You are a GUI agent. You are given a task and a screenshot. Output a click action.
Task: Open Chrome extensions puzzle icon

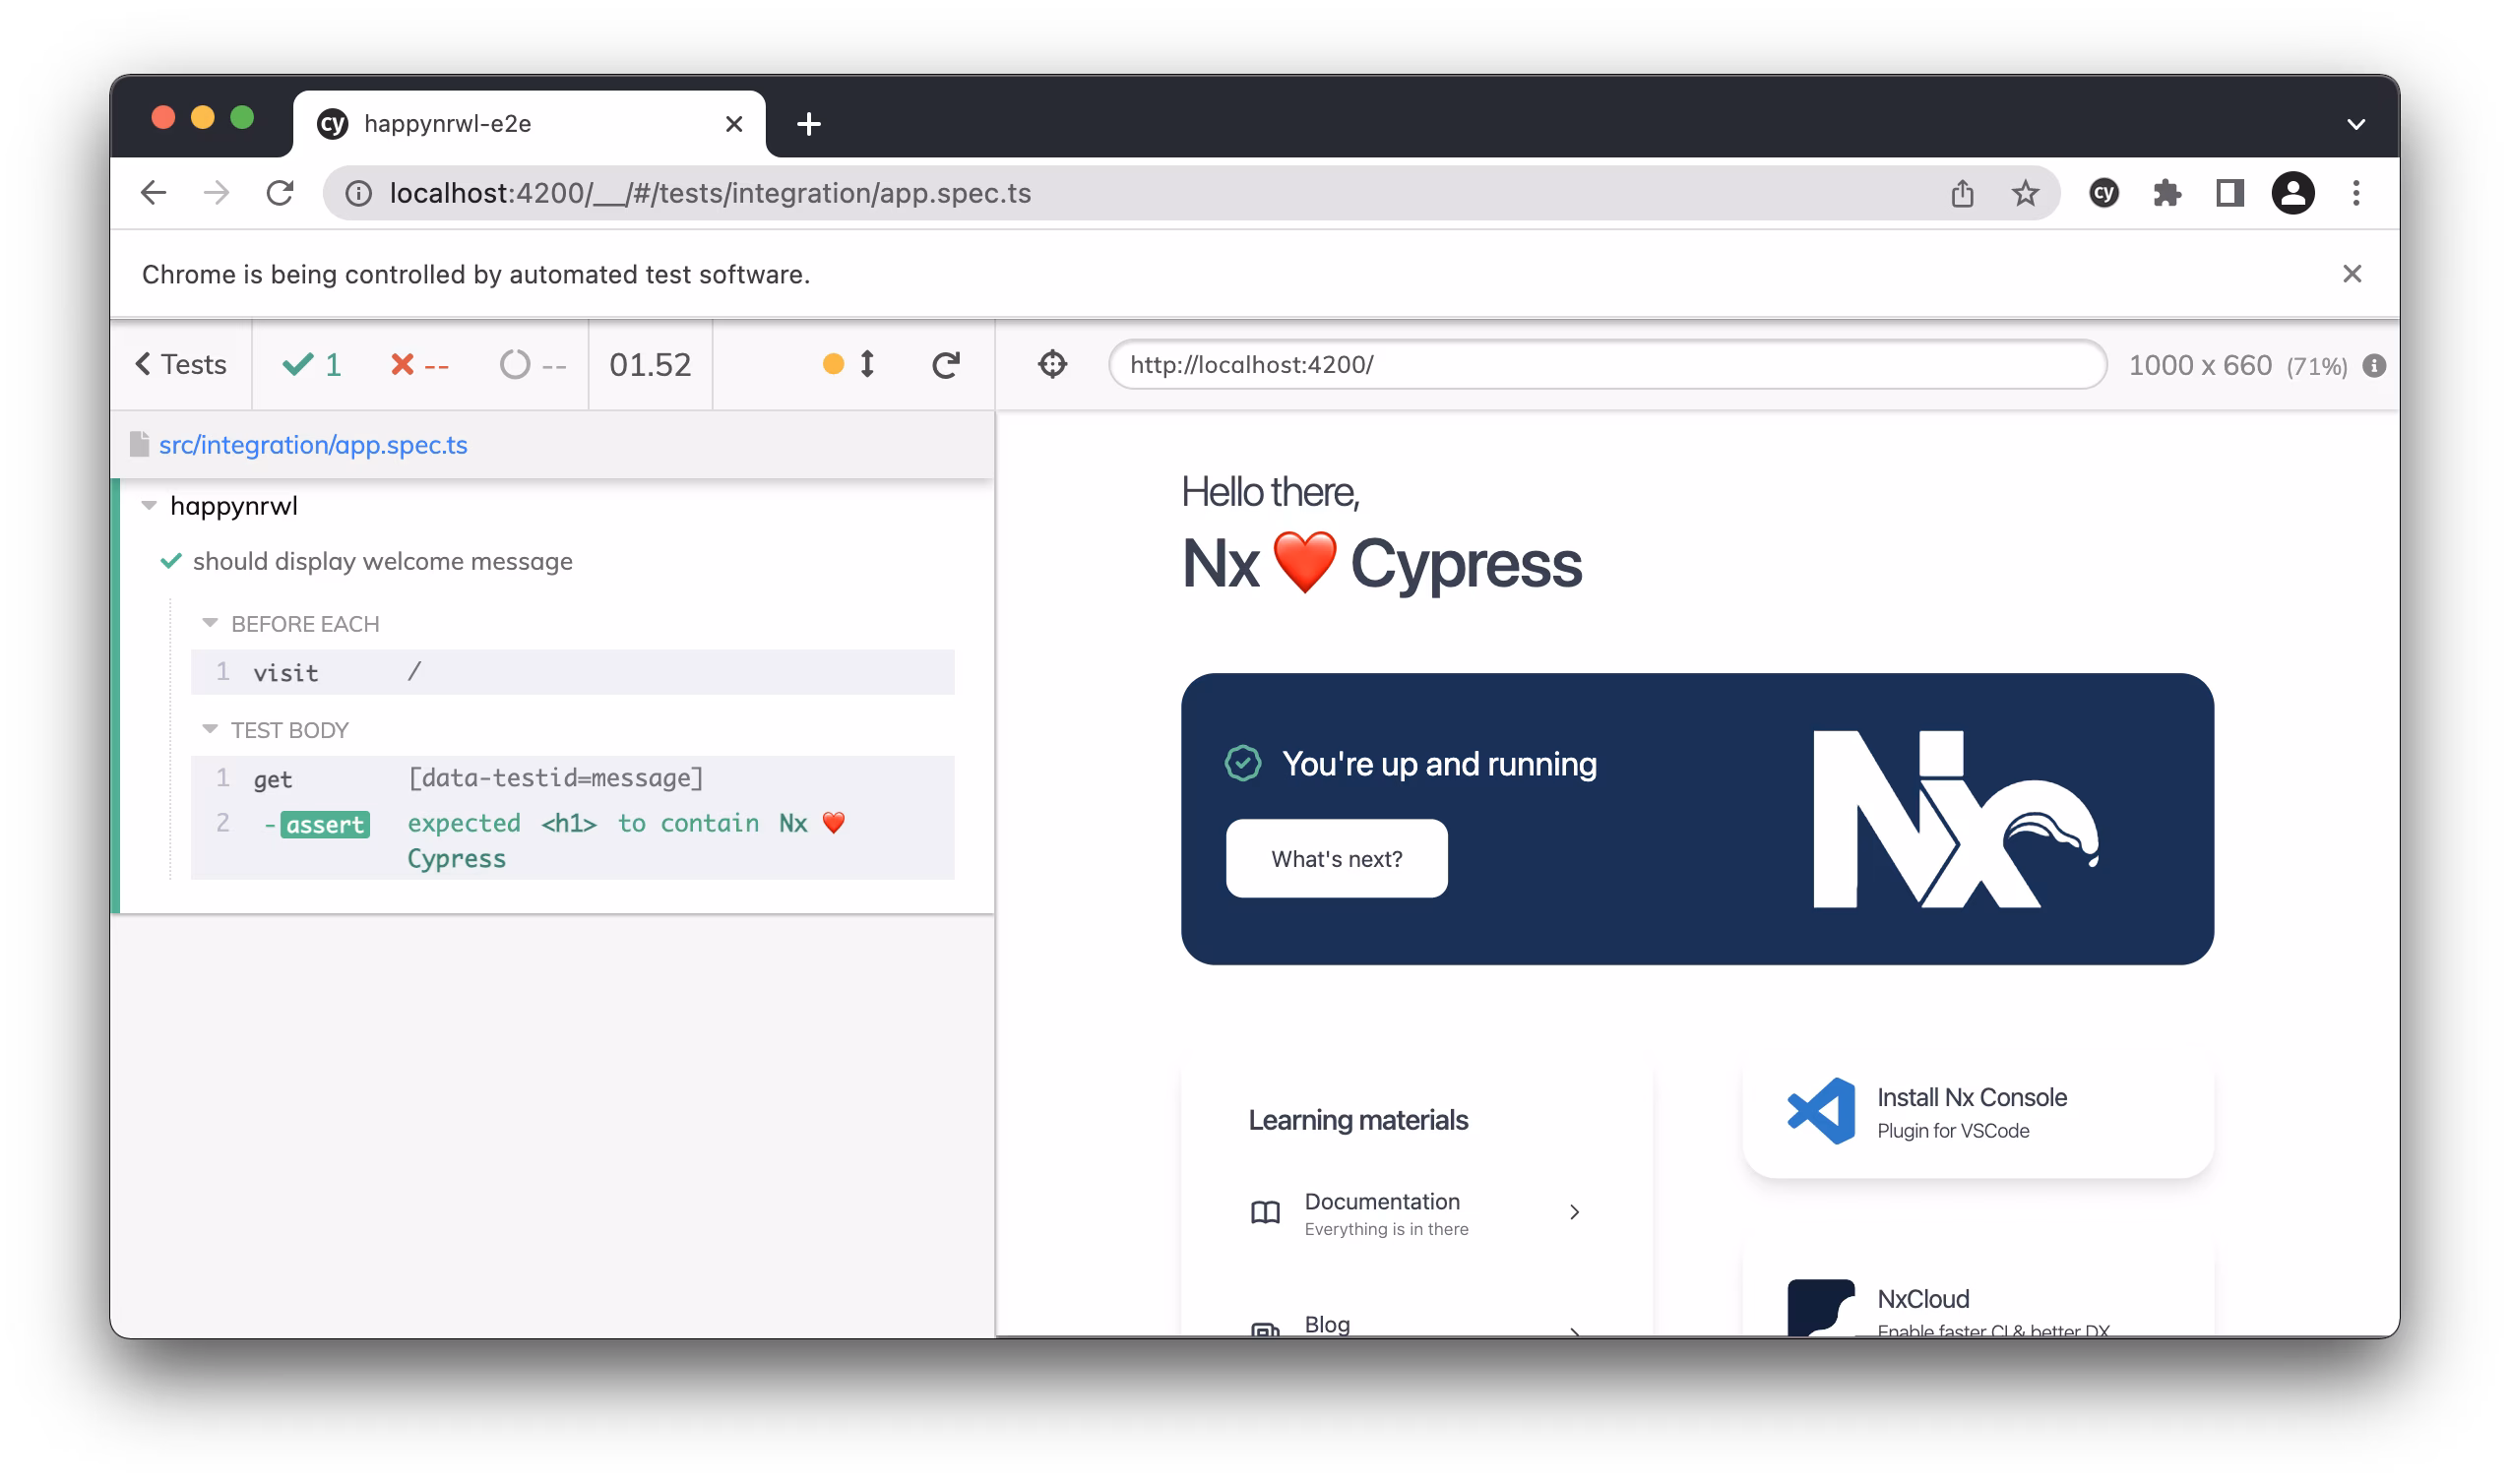click(2166, 193)
